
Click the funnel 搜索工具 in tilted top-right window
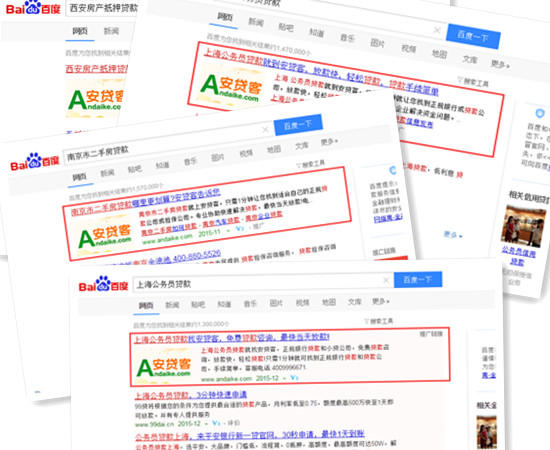point(473,82)
